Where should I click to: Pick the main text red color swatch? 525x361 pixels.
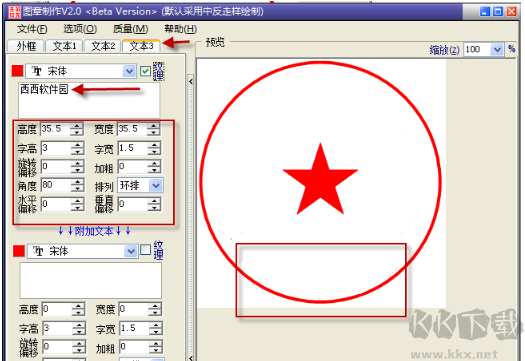pos(17,71)
